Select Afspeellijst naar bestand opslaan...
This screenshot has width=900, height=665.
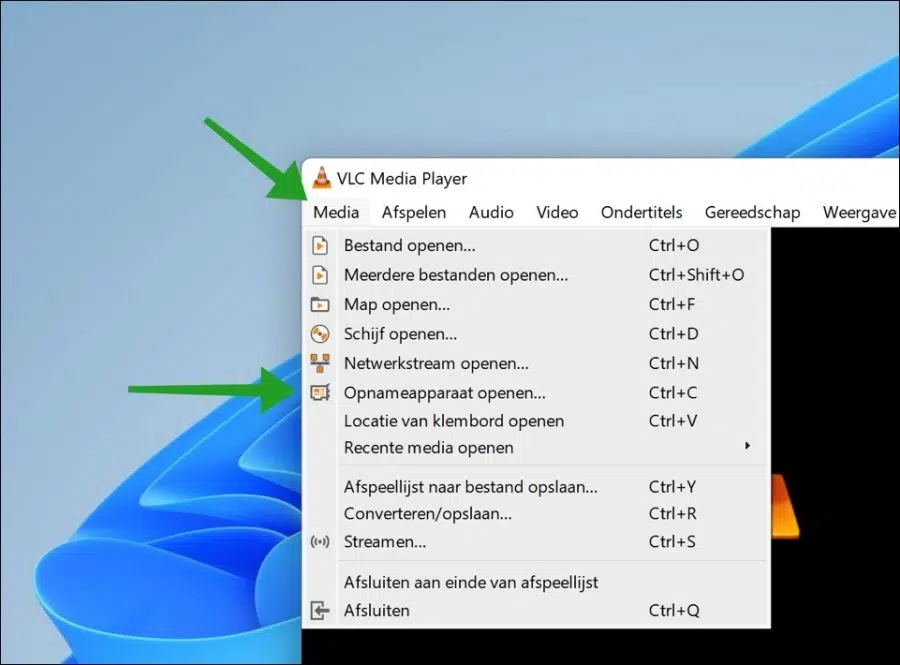536,487
